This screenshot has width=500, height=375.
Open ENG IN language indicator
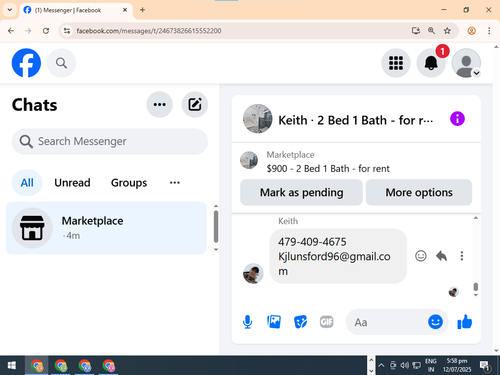point(431,365)
